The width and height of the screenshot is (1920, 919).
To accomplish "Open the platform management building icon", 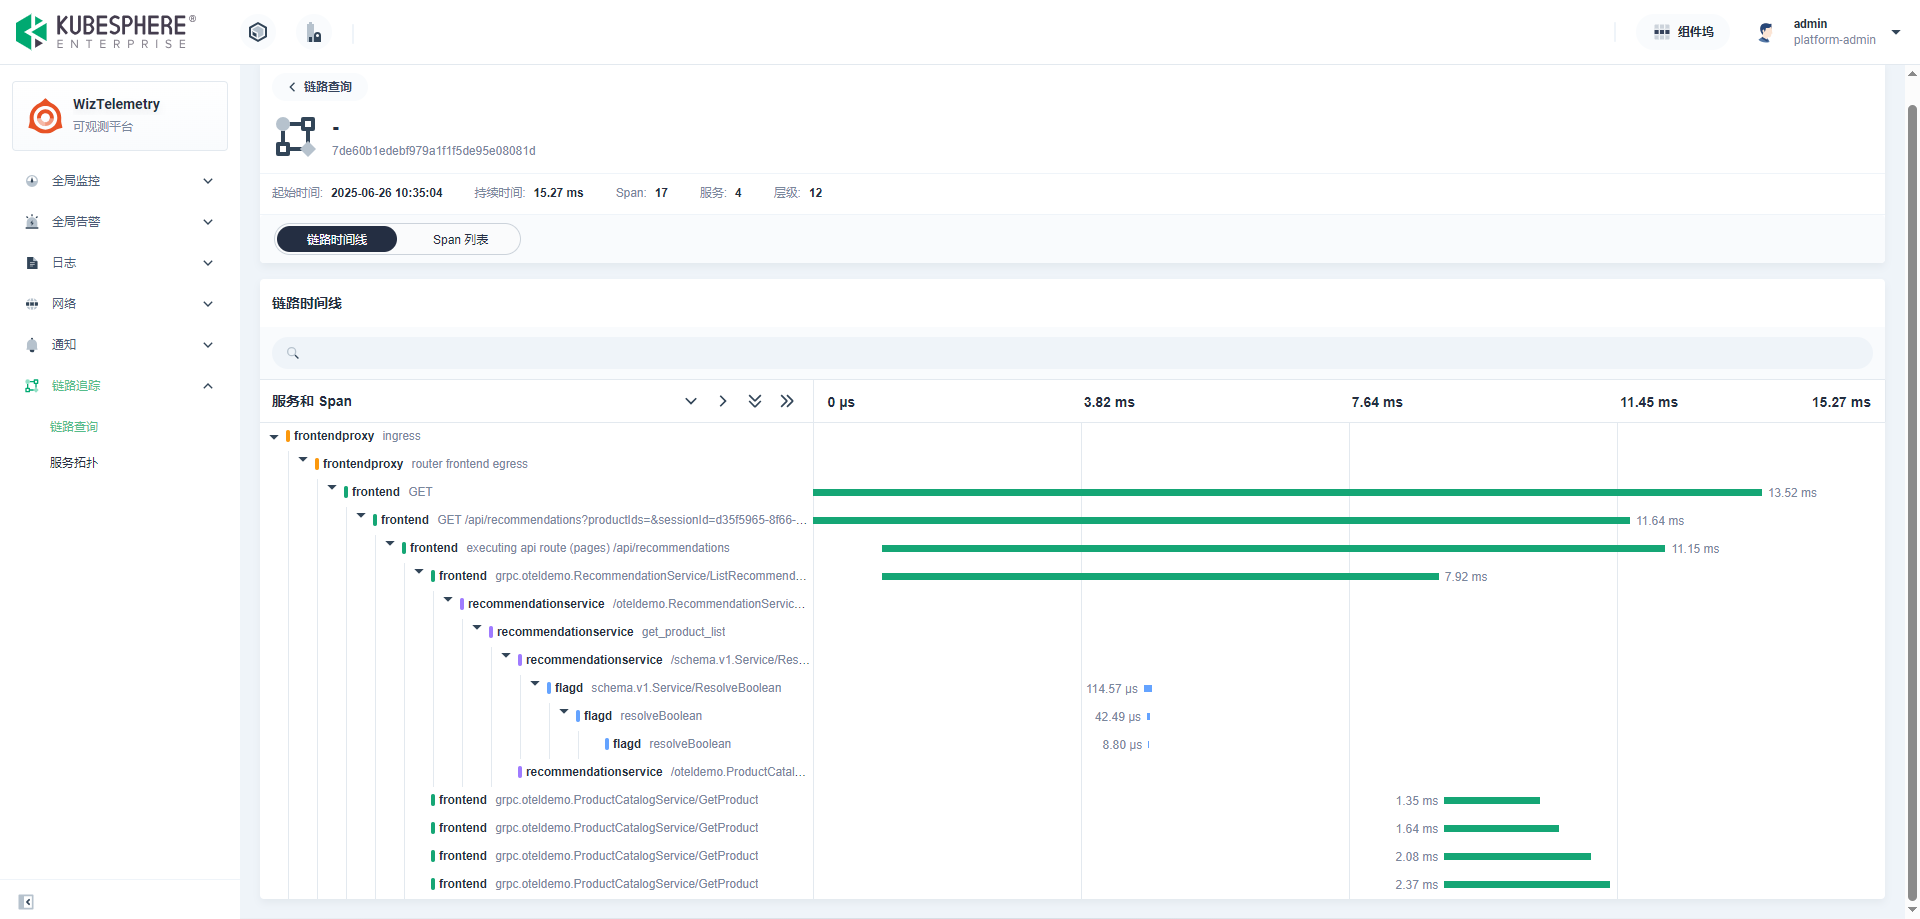I will click(x=314, y=33).
